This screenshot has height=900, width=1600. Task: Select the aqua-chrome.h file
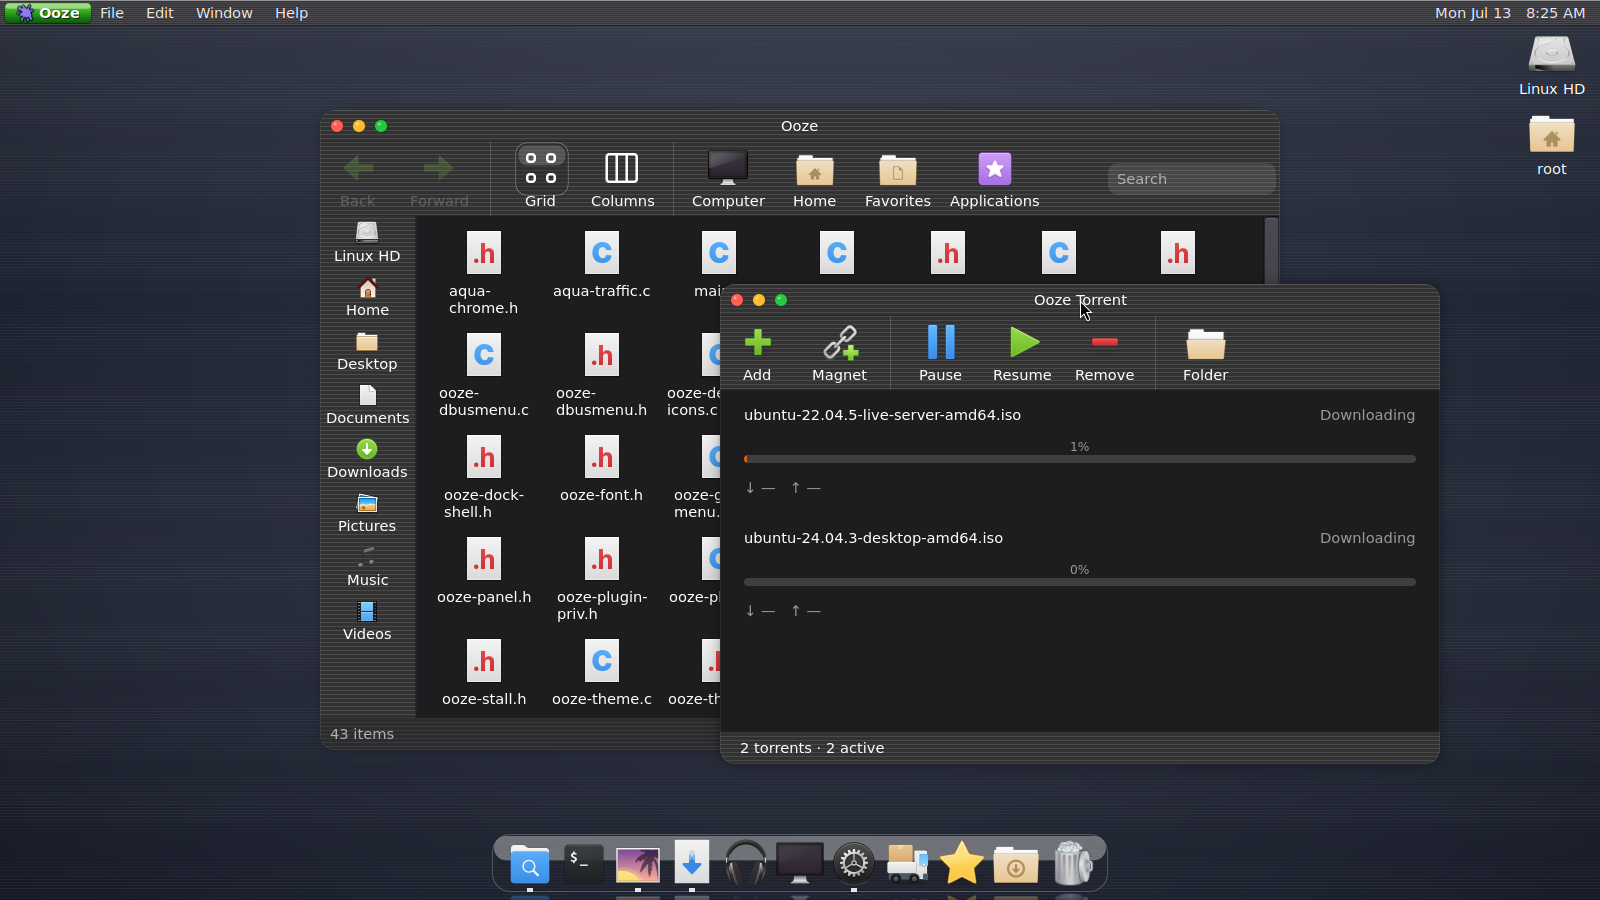click(484, 272)
